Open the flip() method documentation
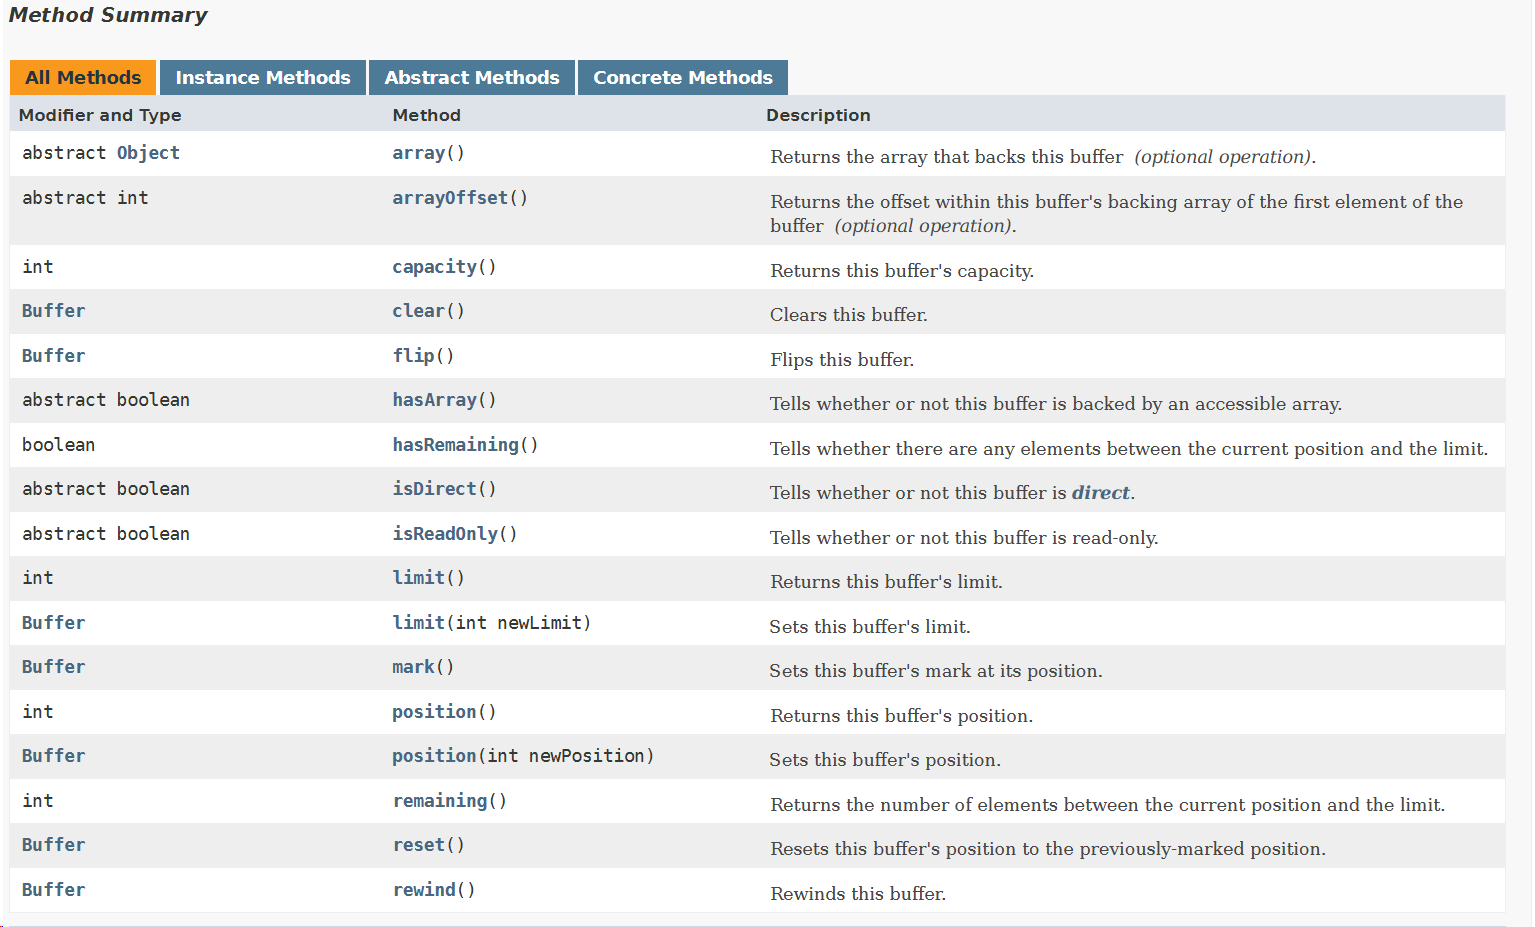 pyautogui.click(x=412, y=355)
